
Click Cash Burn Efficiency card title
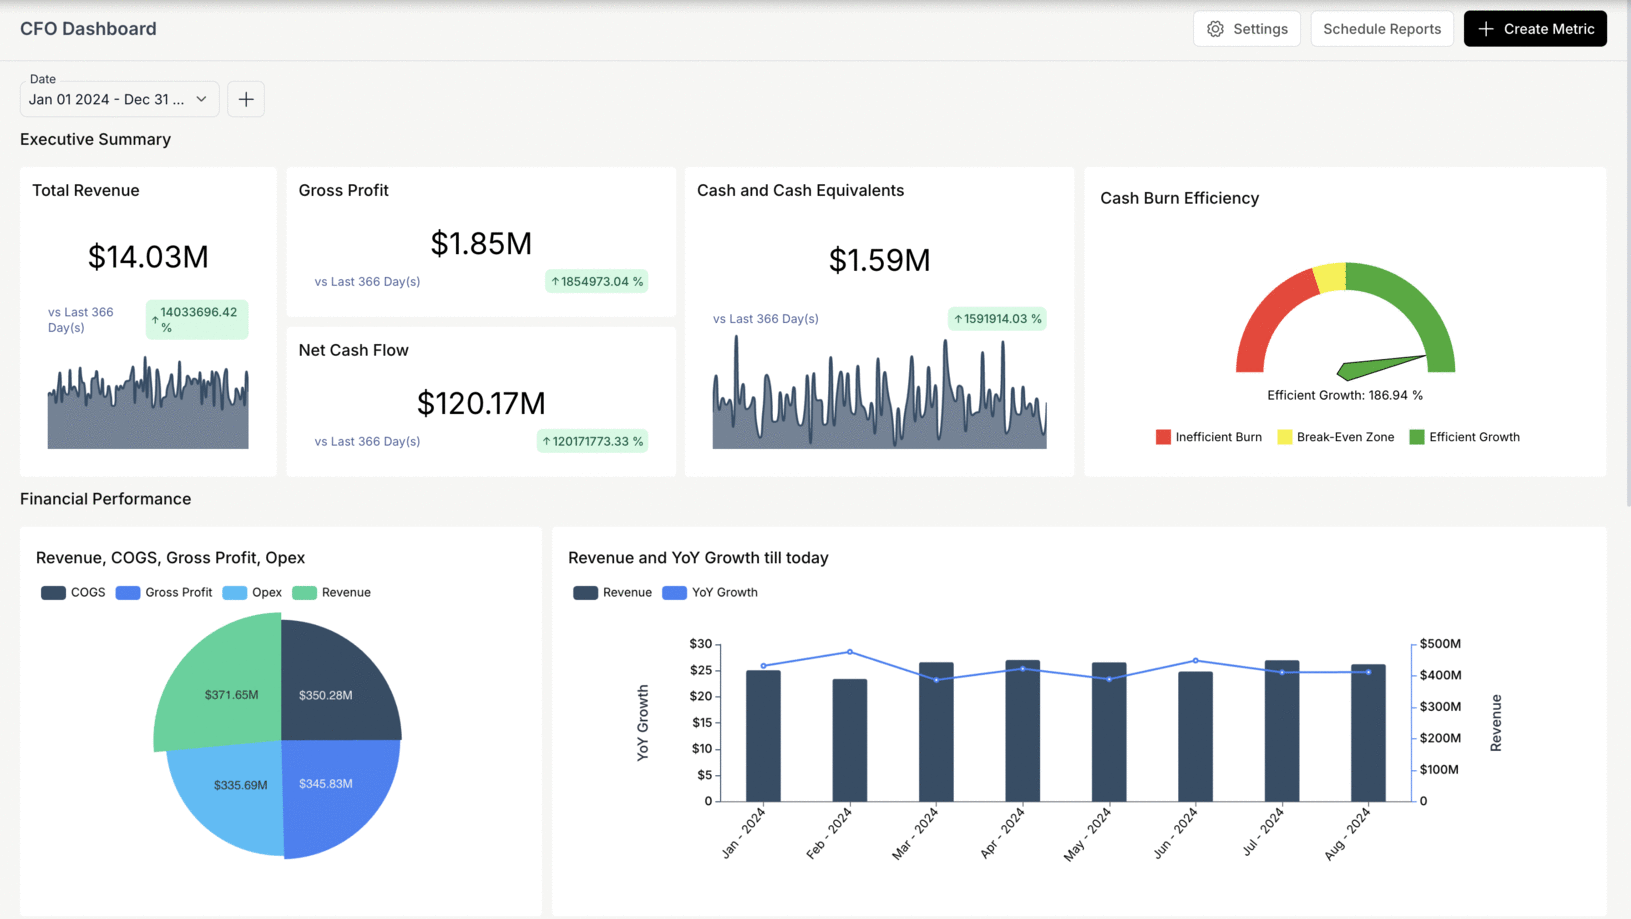click(1179, 198)
